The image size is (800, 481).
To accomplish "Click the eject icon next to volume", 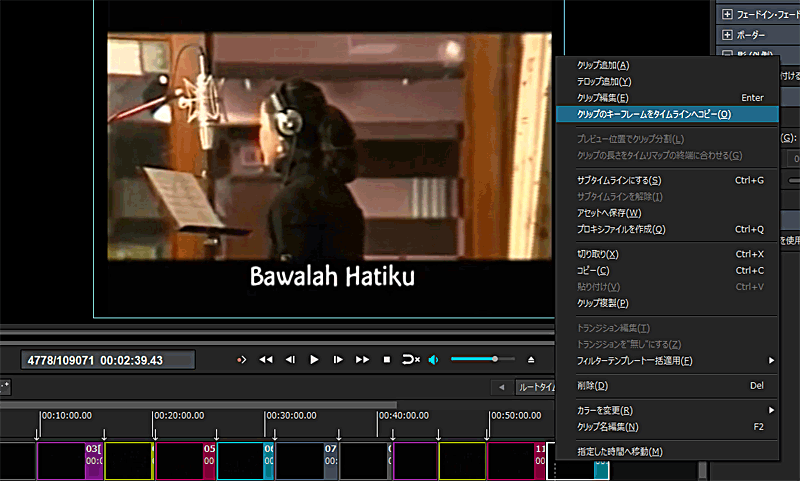I will click(531, 360).
